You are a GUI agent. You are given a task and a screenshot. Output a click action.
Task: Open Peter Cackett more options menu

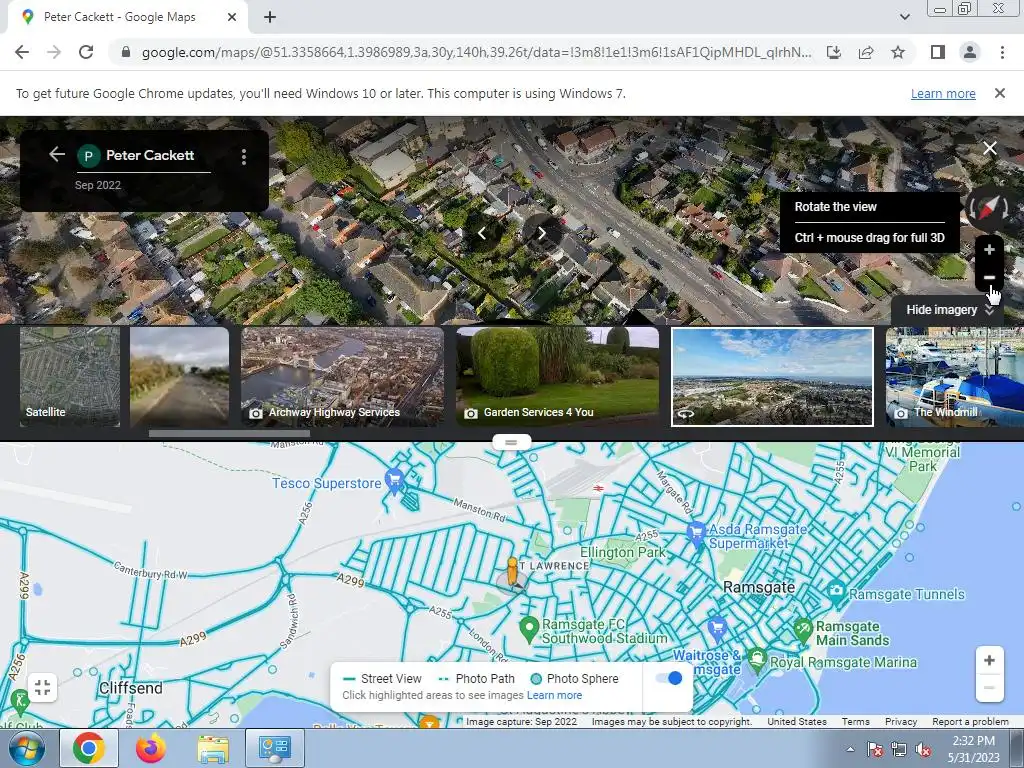(244, 156)
